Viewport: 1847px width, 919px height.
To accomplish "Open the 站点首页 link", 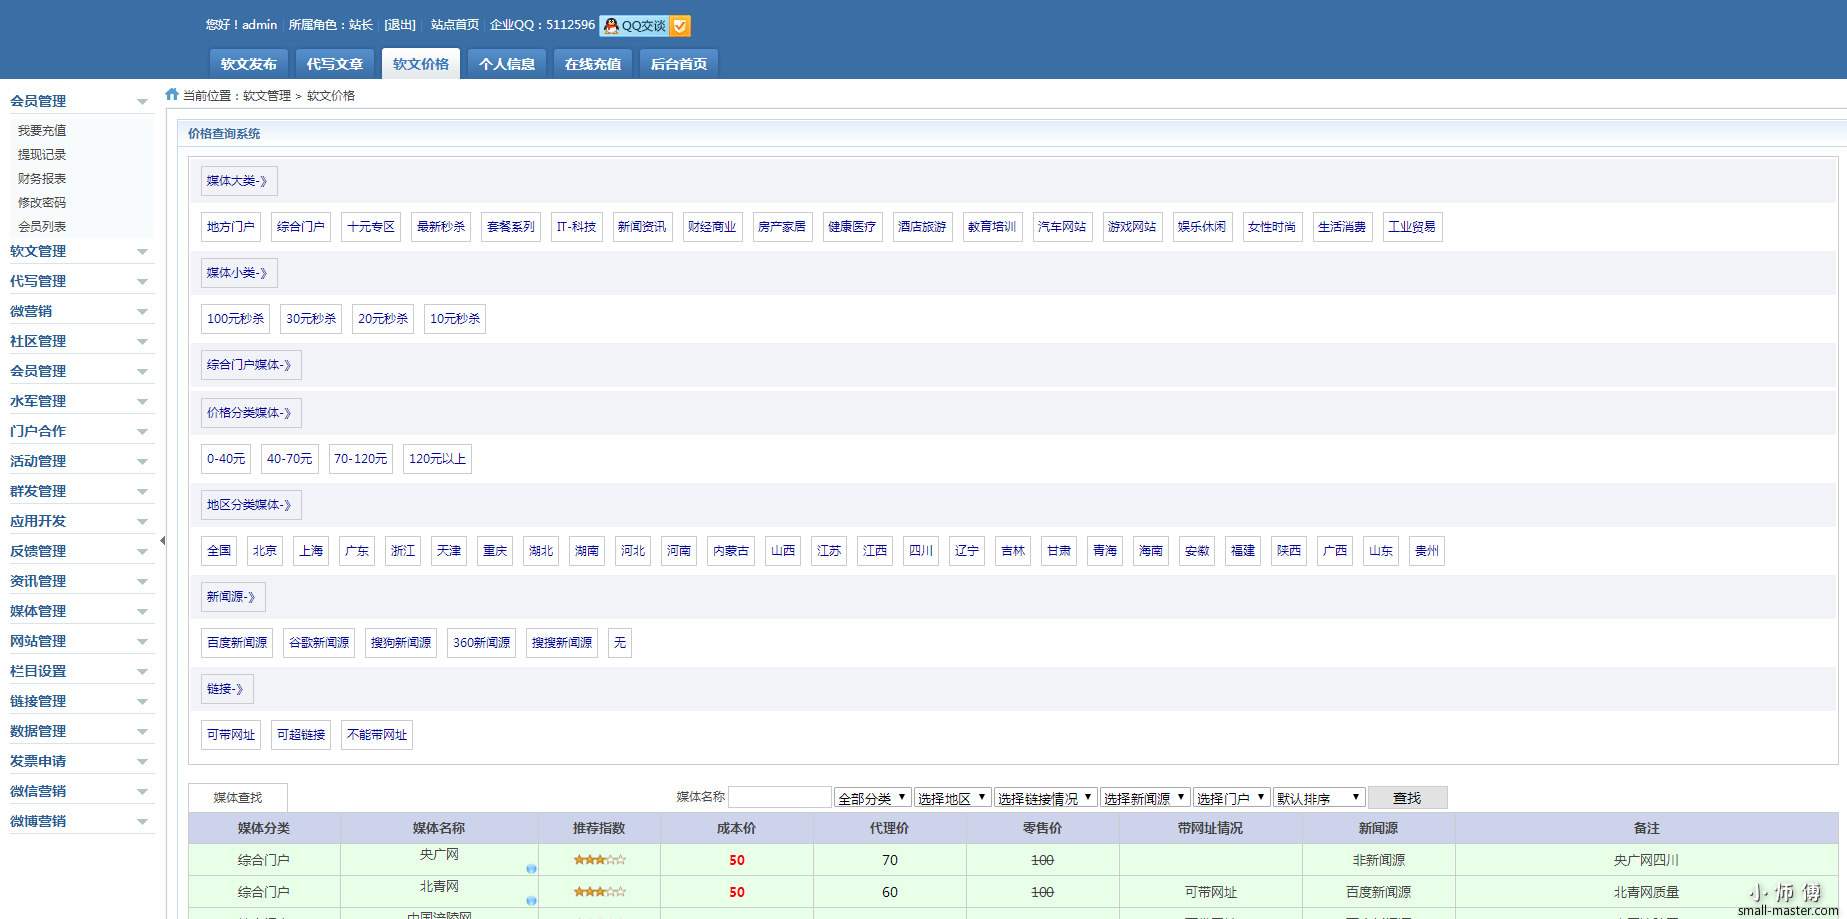I will [455, 25].
